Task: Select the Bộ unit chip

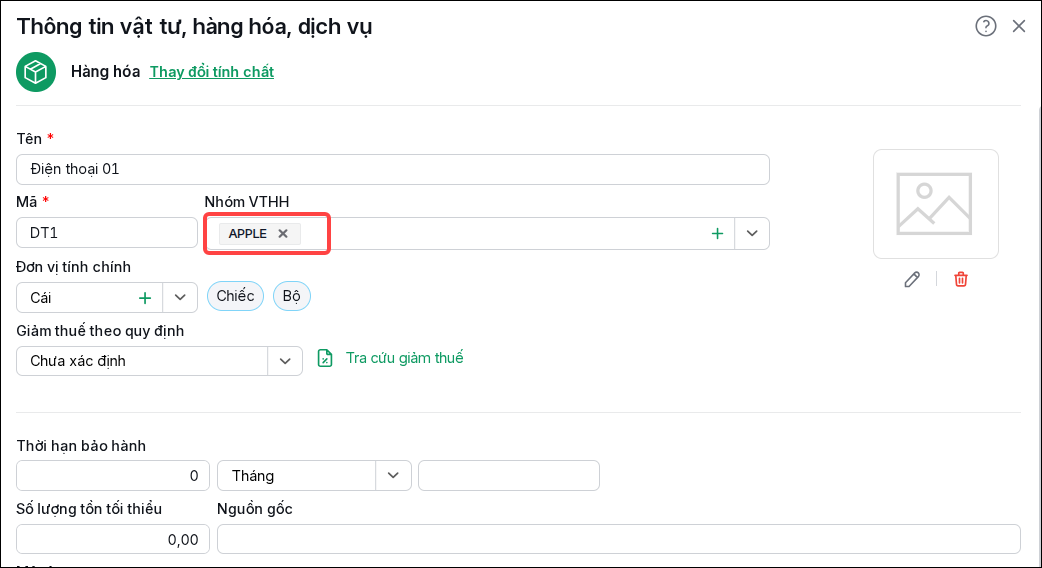Action: point(292,296)
